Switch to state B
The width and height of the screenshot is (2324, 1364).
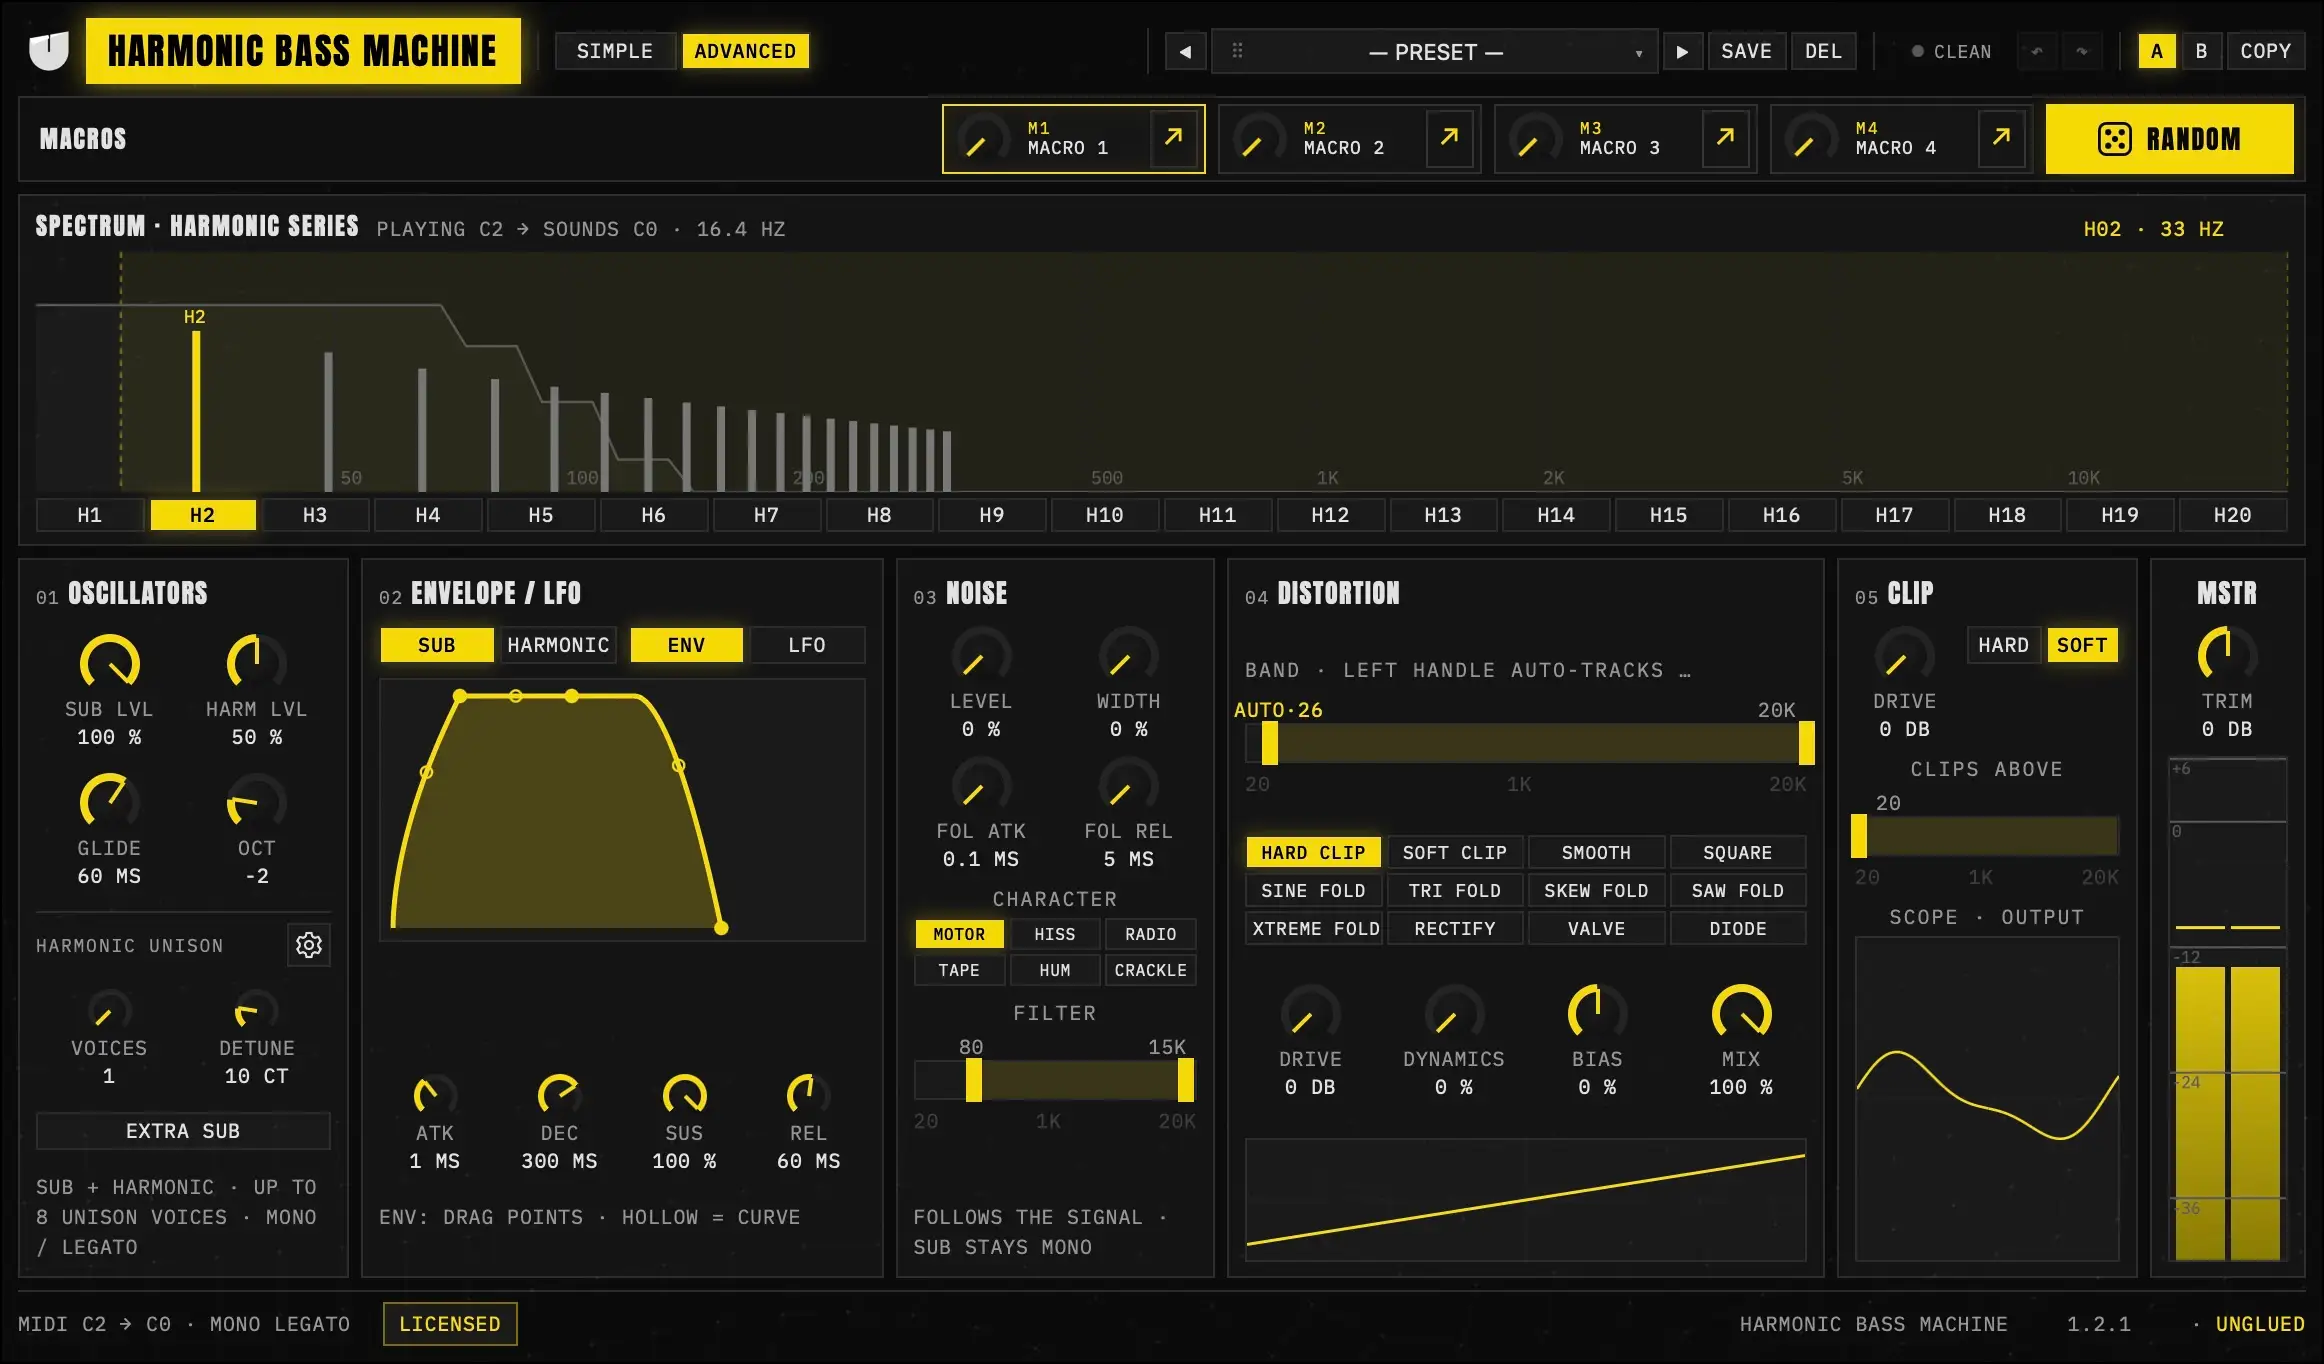click(x=2200, y=51)
